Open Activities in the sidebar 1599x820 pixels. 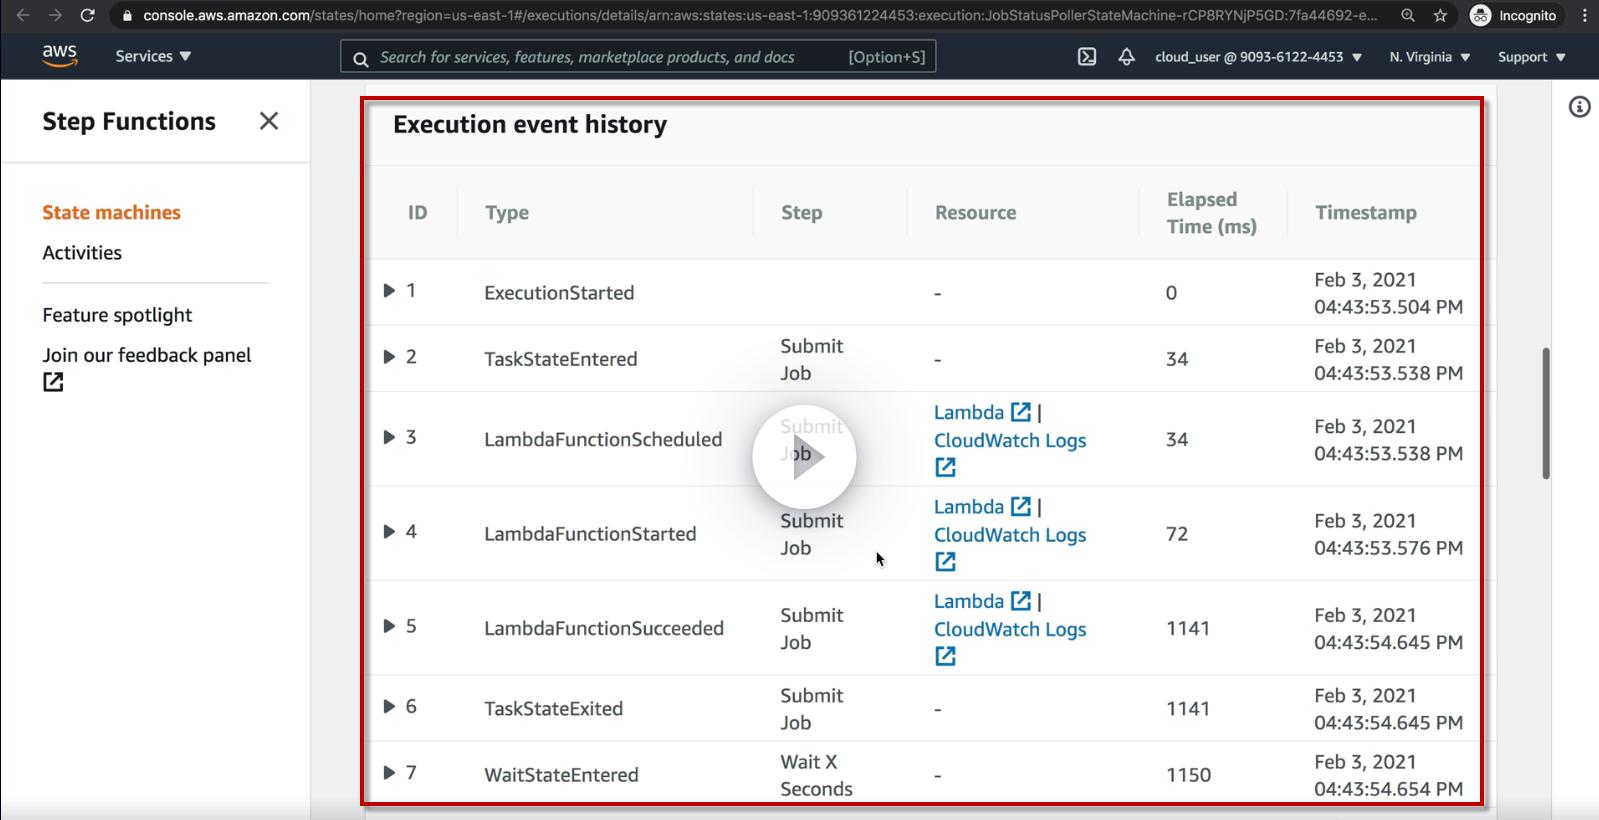pos(82,253)
